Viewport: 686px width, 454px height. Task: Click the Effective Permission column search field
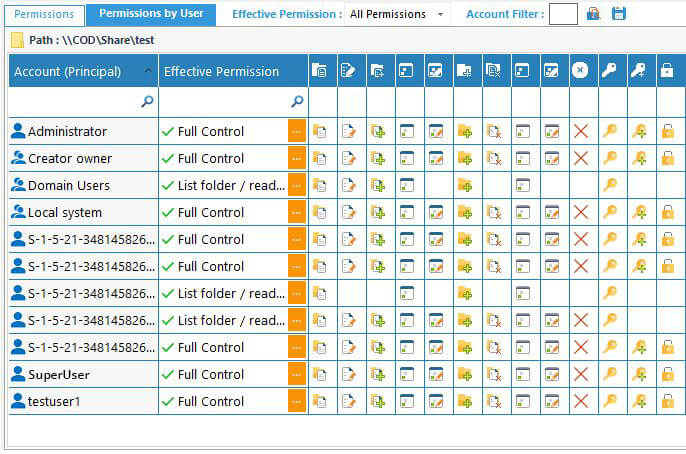pyautogui.click(x=224, y=101)
